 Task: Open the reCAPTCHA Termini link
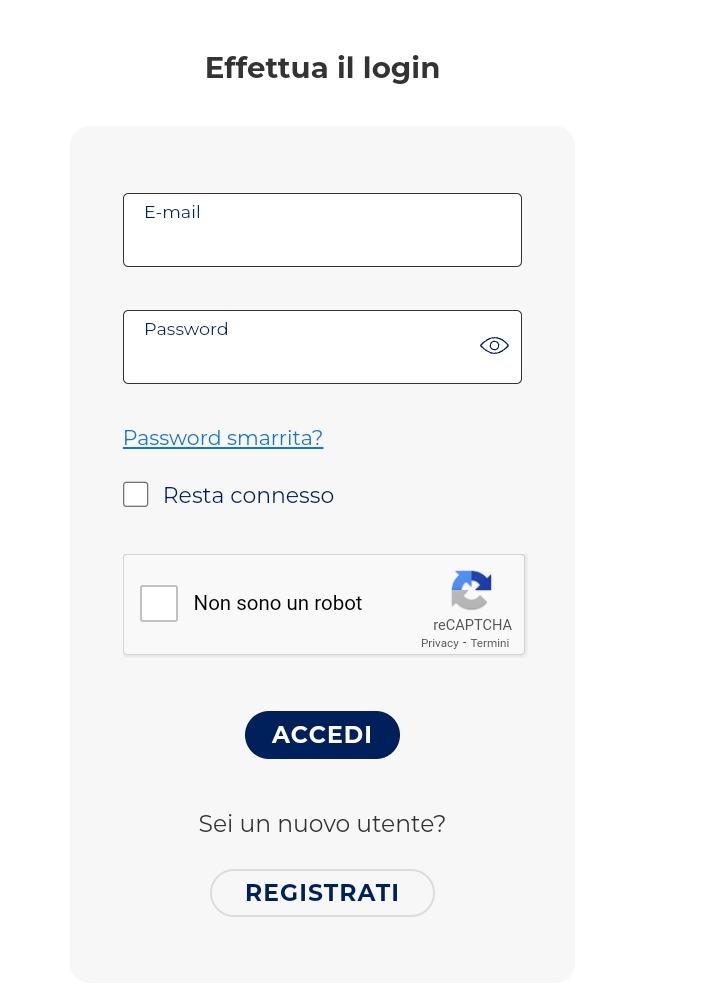point(490,643)
